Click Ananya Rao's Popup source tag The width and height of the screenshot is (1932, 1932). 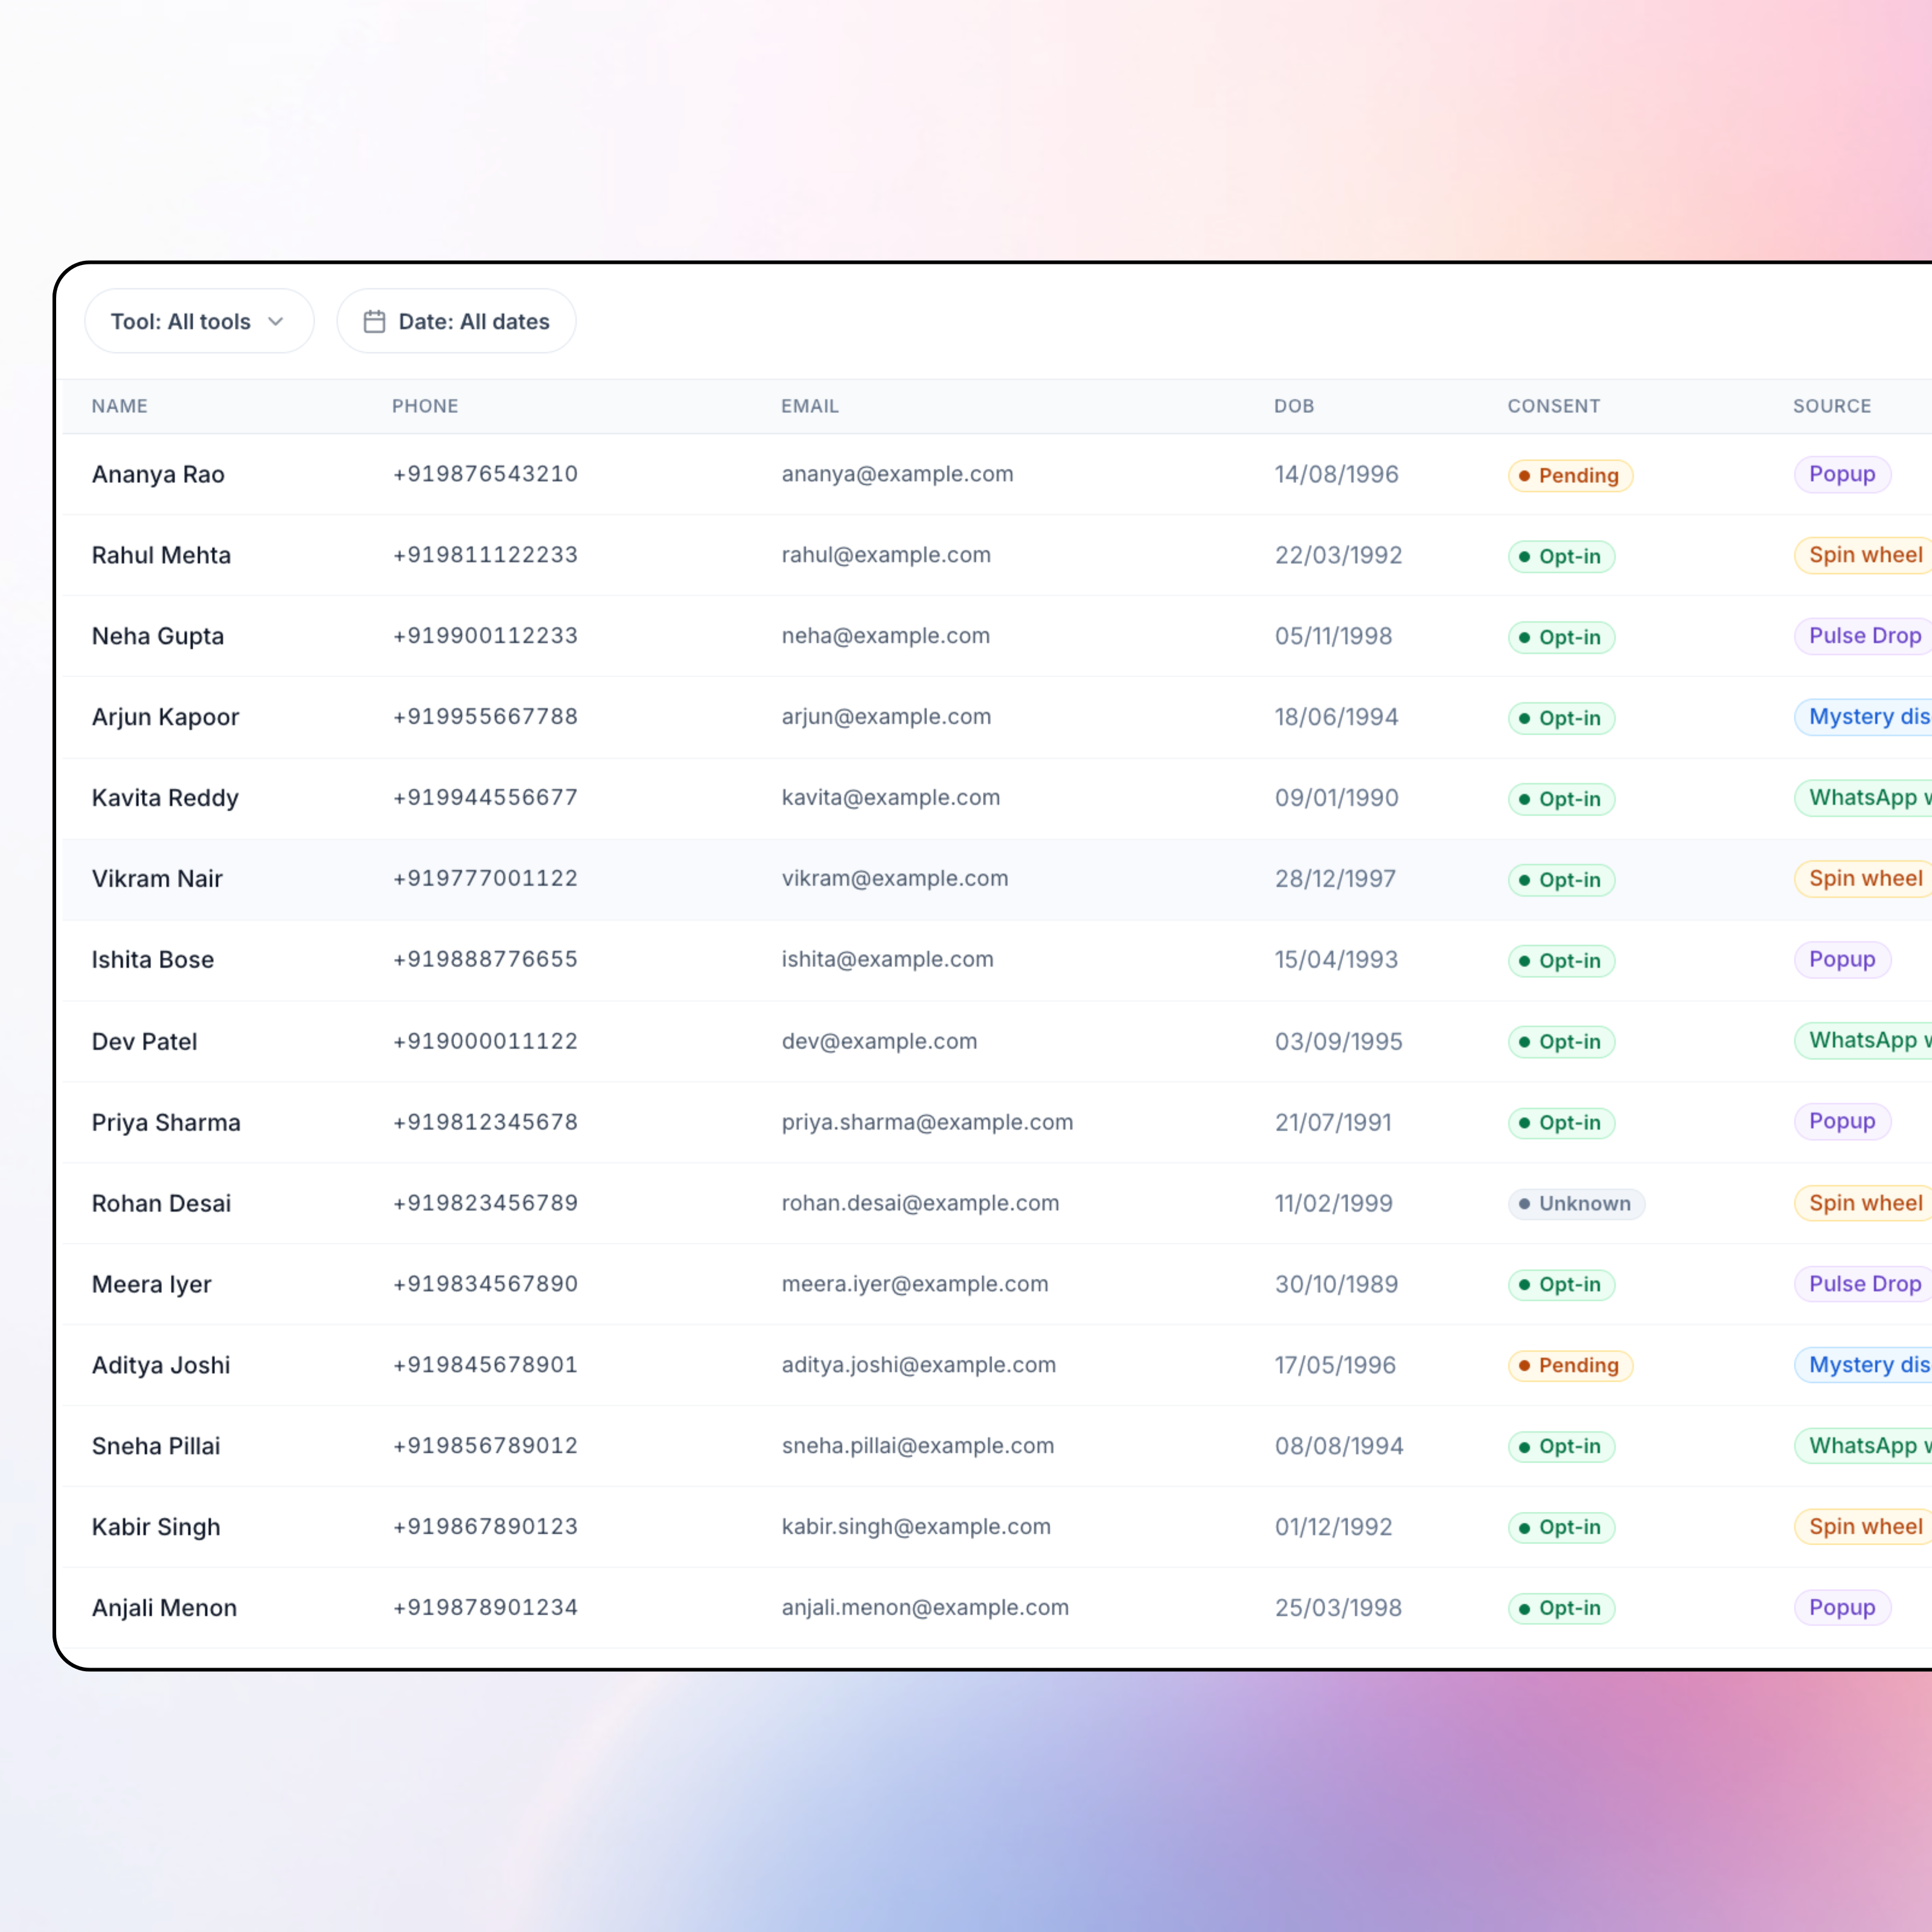click(x=1842, y=474)
